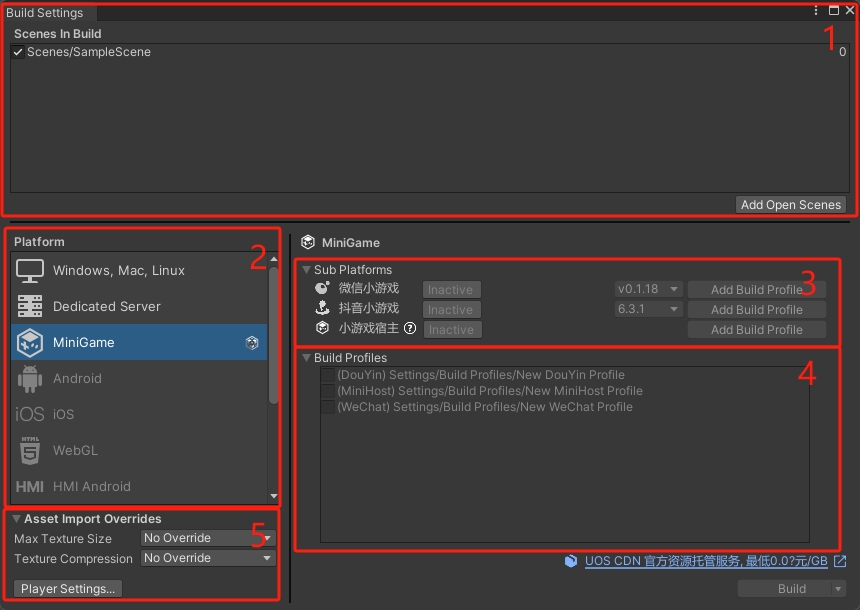
Task: Select the Windows, Mac, Linux platform icon
Action: 30,271
